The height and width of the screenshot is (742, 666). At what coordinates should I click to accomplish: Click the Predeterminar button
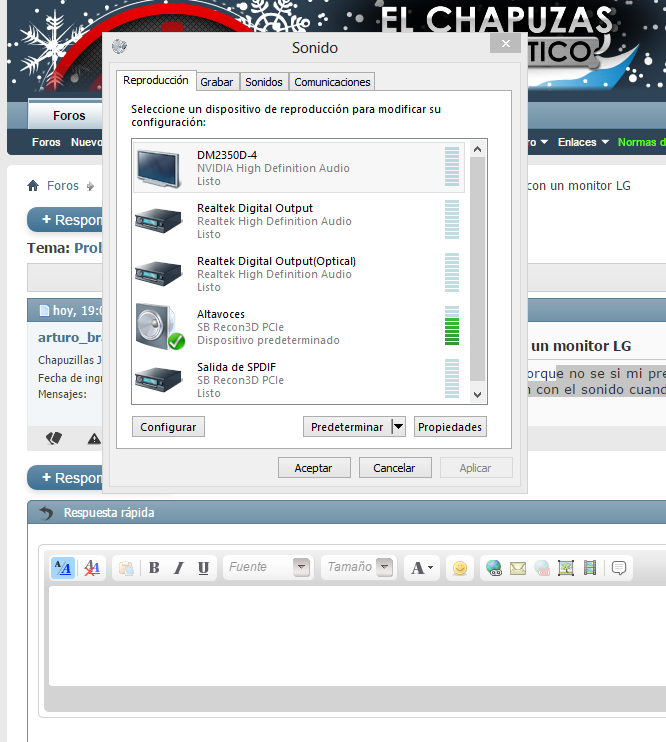(347, 427)
